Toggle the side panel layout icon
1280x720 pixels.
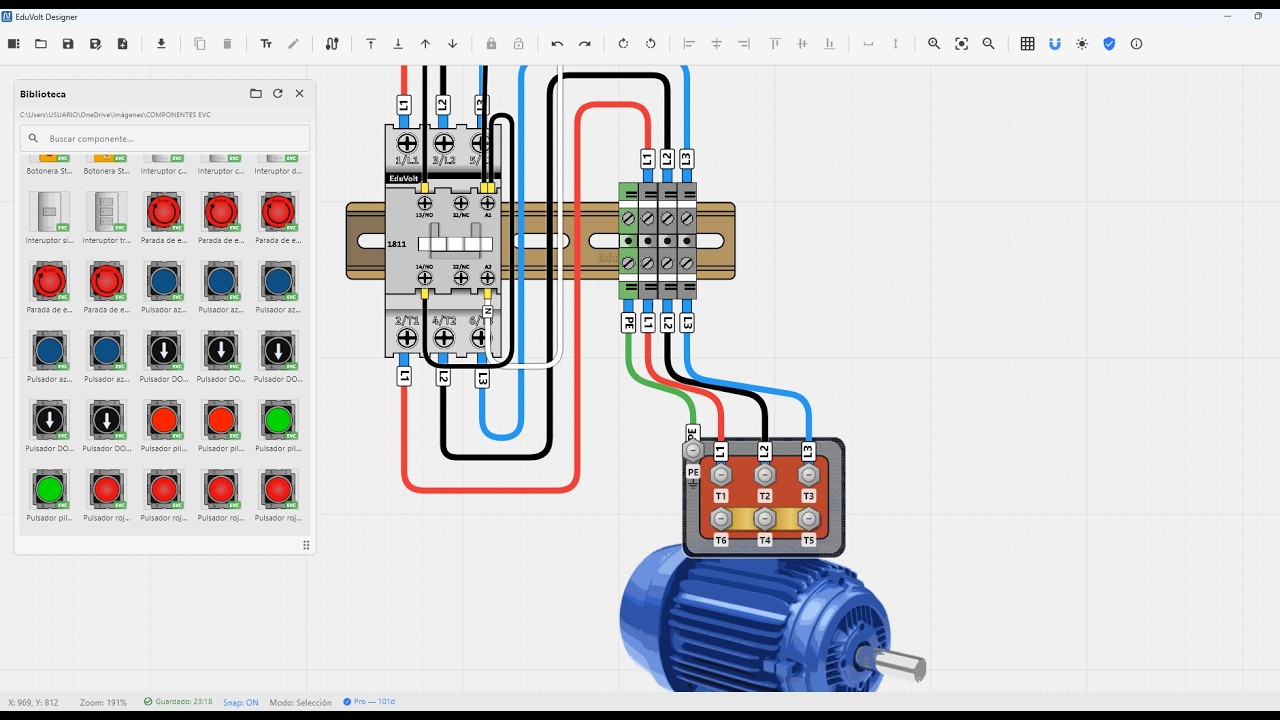click(x=14, y=44)
